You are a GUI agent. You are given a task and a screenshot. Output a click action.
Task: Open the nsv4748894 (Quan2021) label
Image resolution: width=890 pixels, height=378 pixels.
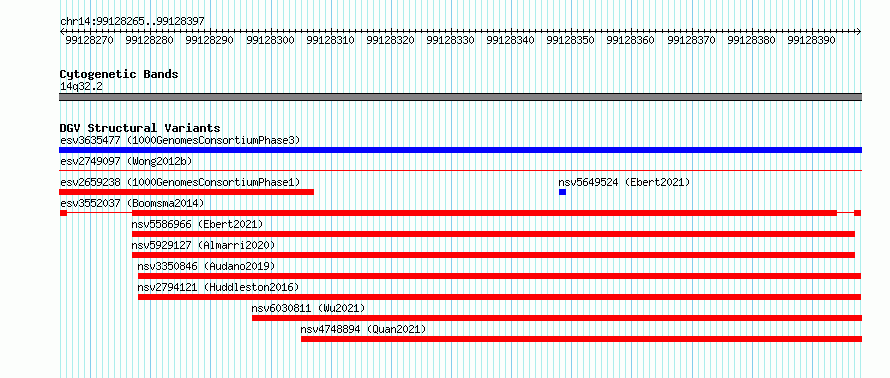point(363,329)
